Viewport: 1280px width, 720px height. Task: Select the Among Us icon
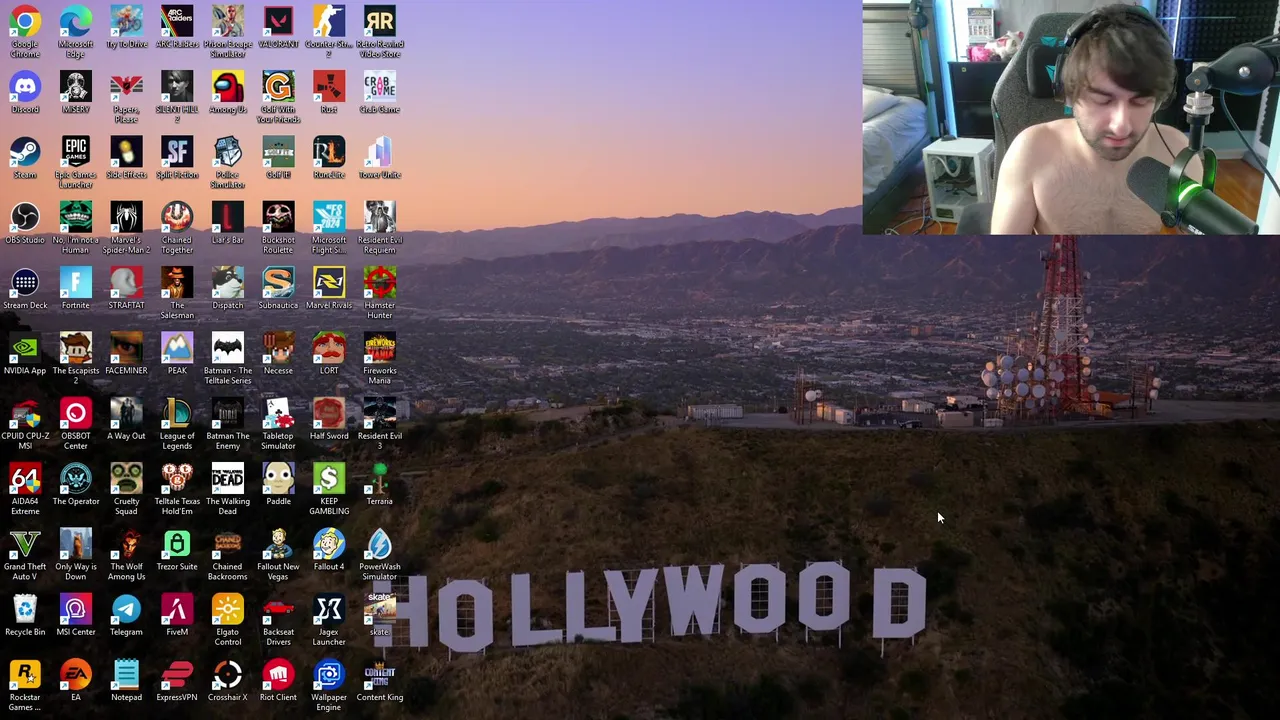pos(228,86)
